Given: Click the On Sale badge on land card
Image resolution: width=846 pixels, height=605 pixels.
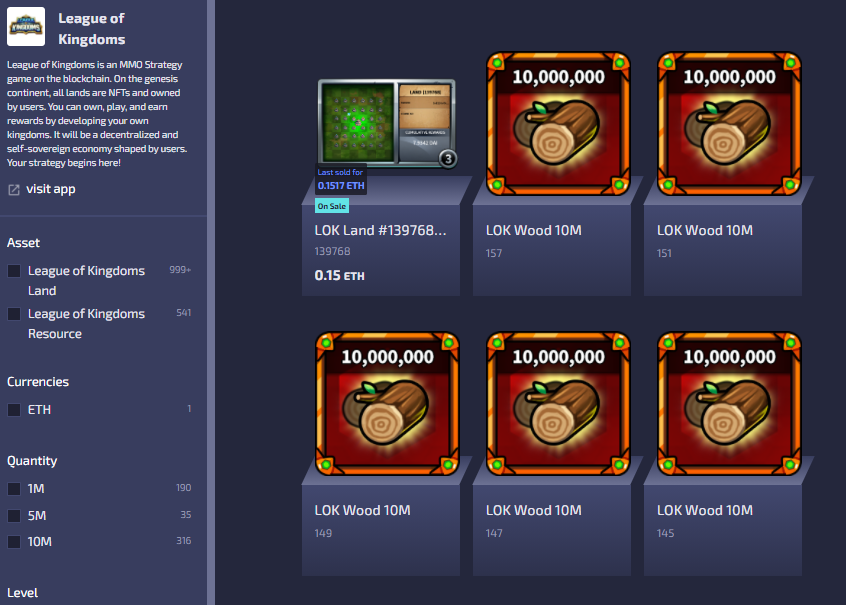Looking at the screenshot, I should 332,206.
